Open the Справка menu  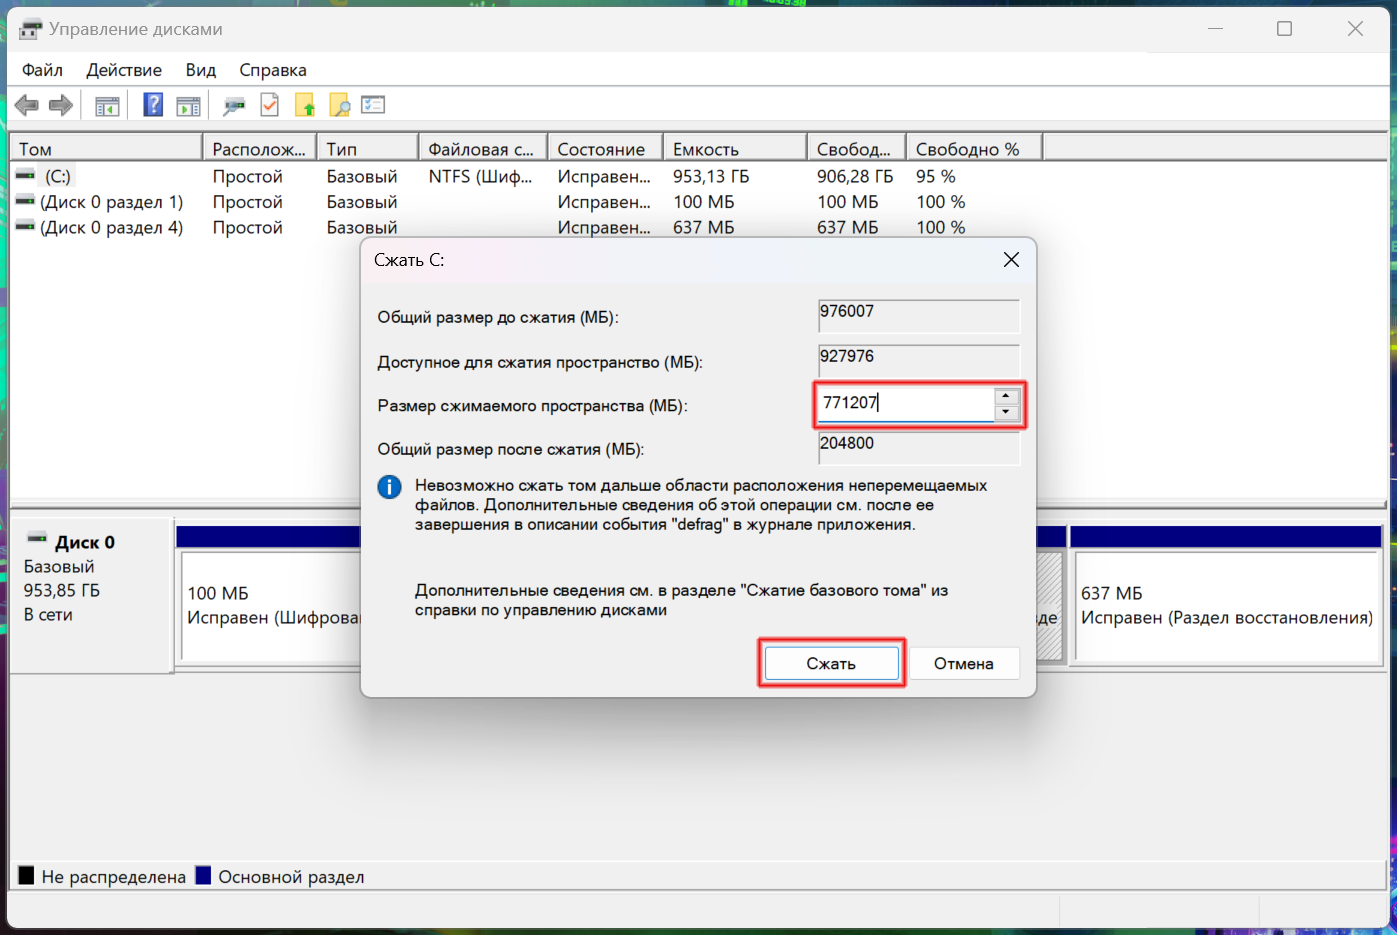(273, 70)
